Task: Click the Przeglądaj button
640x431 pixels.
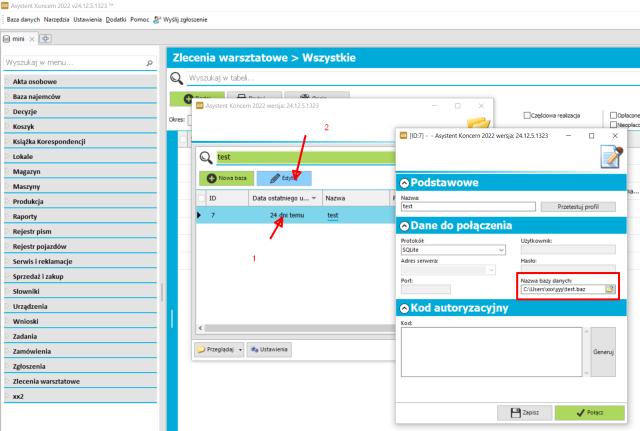Action: coord(216,350)
